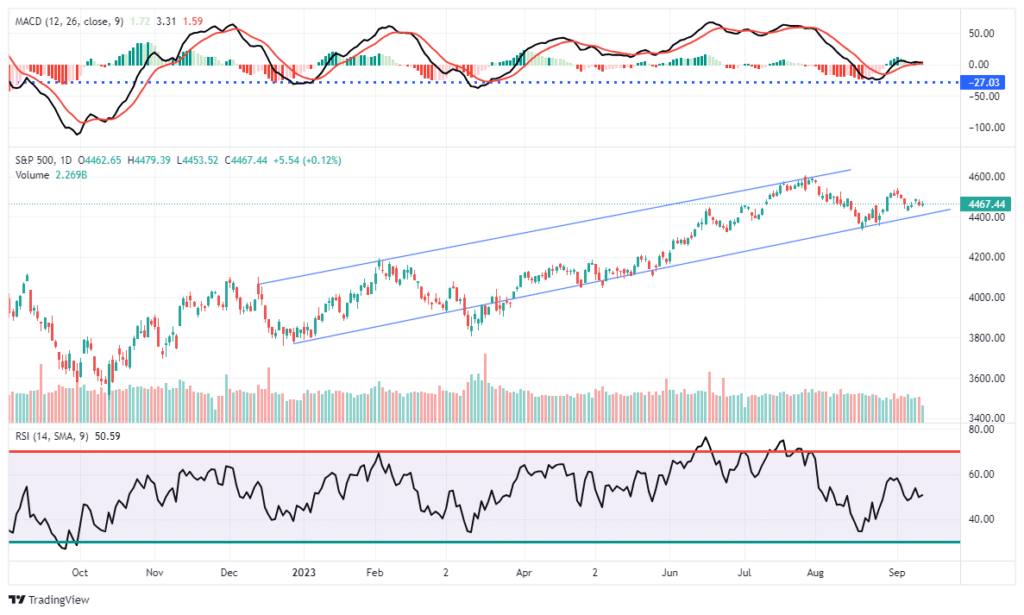Click the green 4467.44 current price tag
This screenshot has height=615, width=1024.
[986, 204]
